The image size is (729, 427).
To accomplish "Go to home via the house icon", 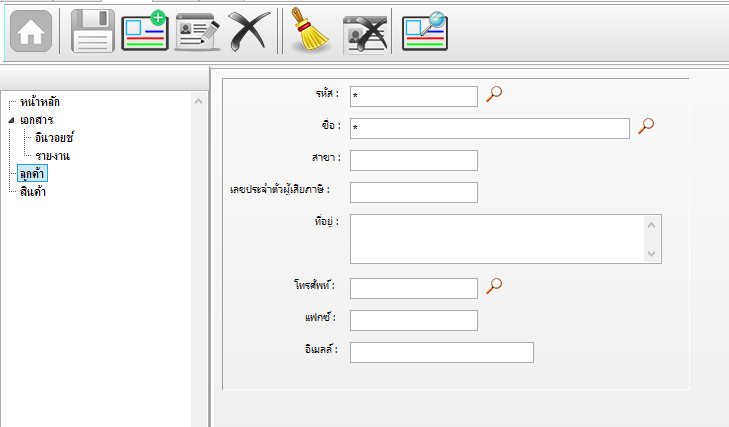I will tap(31, 31).
